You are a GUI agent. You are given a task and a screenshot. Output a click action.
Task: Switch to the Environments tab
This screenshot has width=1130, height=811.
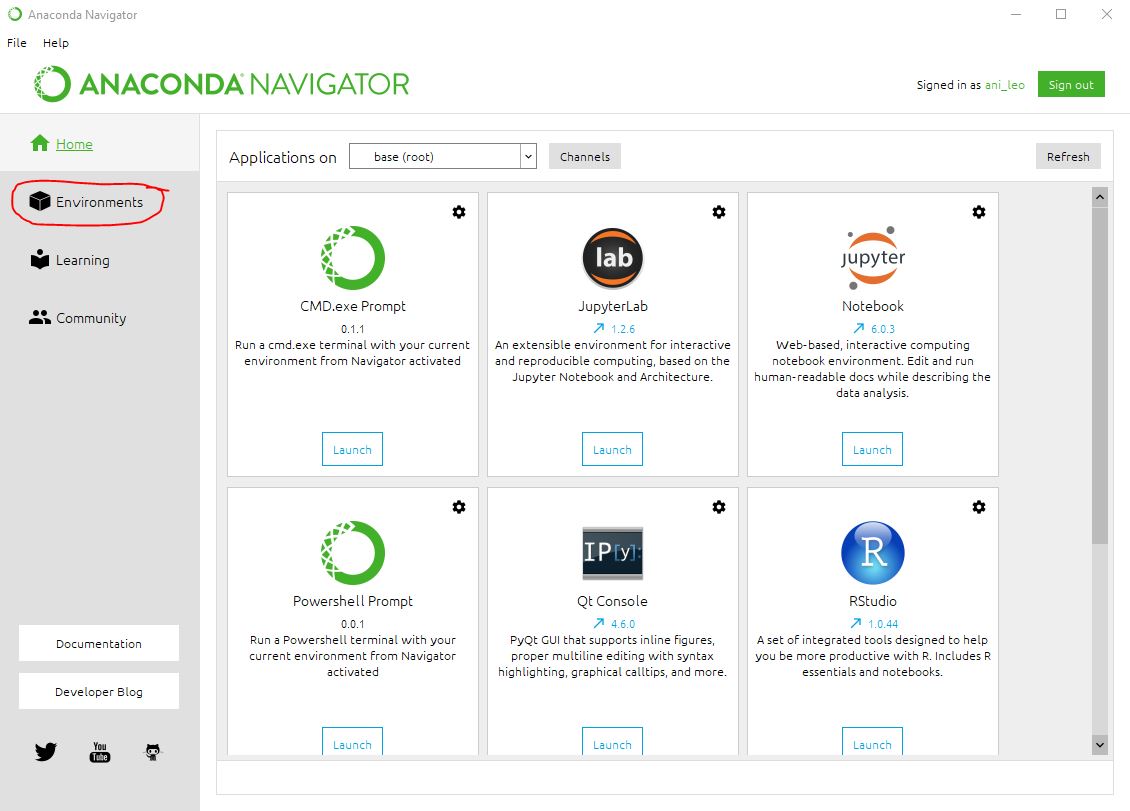99,202
